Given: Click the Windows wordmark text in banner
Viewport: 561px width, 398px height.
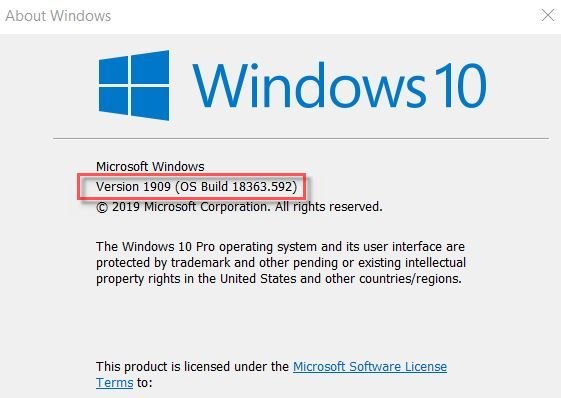Looking at the screenshot, I should [x=310, y=85].
